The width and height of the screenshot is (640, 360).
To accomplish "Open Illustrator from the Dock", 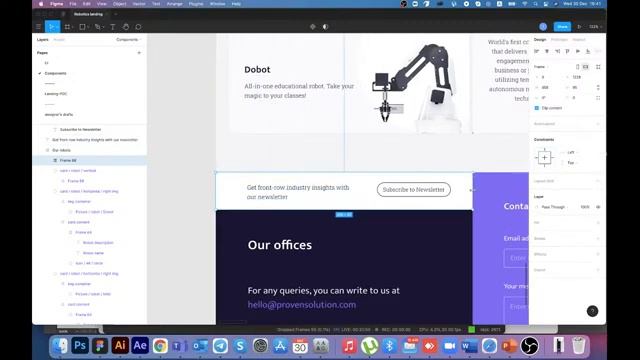I will pos(120,346).
